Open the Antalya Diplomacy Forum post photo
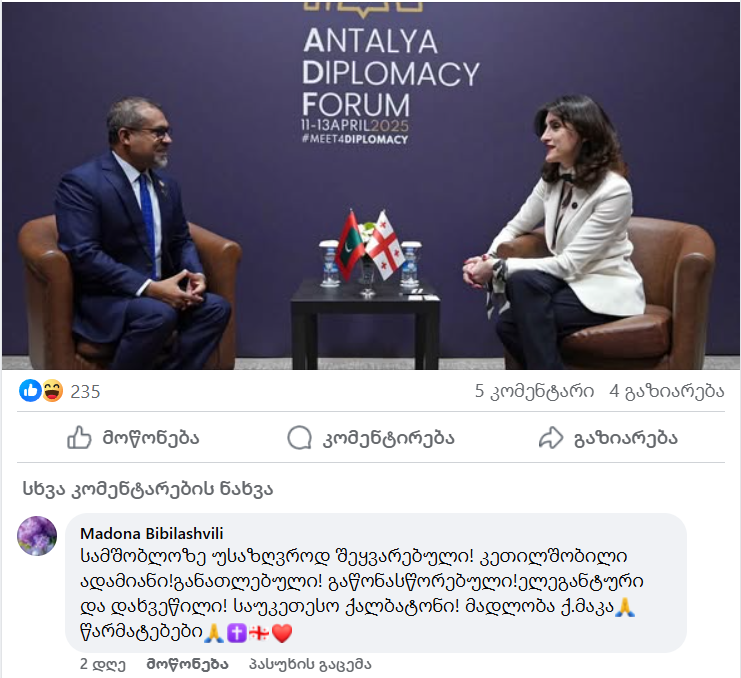Image resolution: width=741 pixels, height=678 pixels. click(370, 185)
